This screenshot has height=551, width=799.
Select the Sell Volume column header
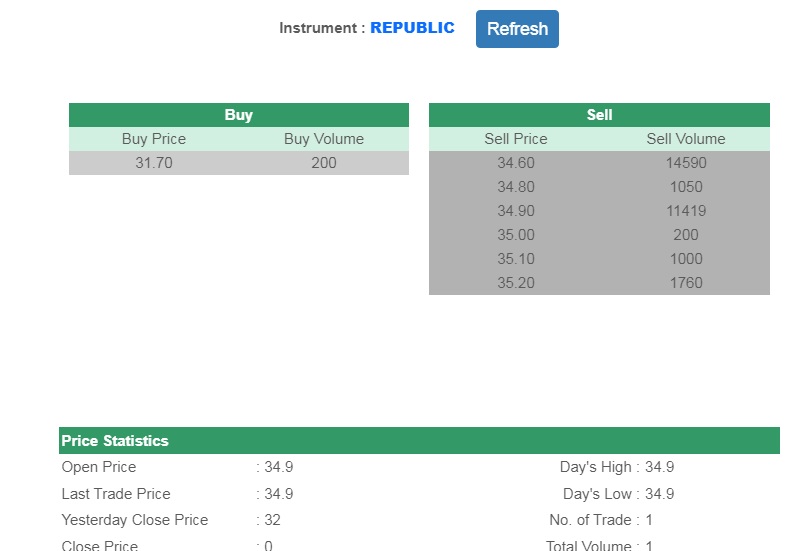pyautogui.click(x=686, y=139)
